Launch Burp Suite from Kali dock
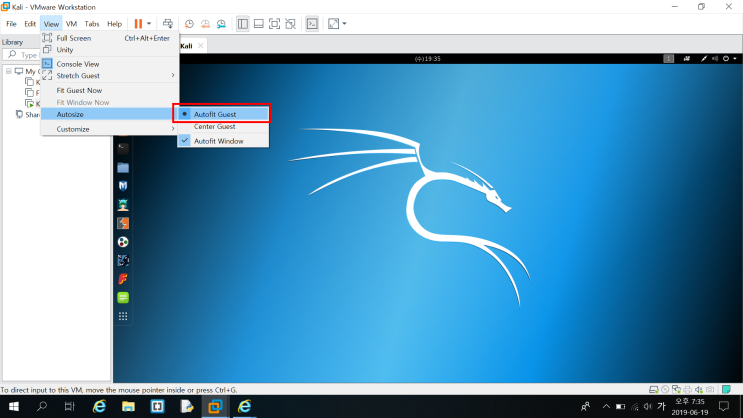The image size is (743, 418). (123, 223)
